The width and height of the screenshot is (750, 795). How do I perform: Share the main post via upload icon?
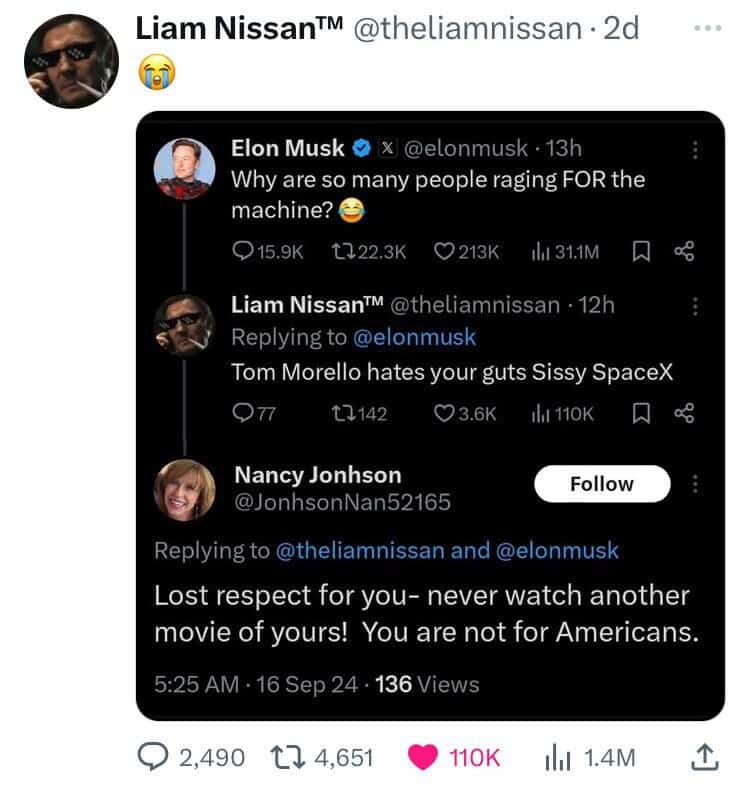[705, 757]
